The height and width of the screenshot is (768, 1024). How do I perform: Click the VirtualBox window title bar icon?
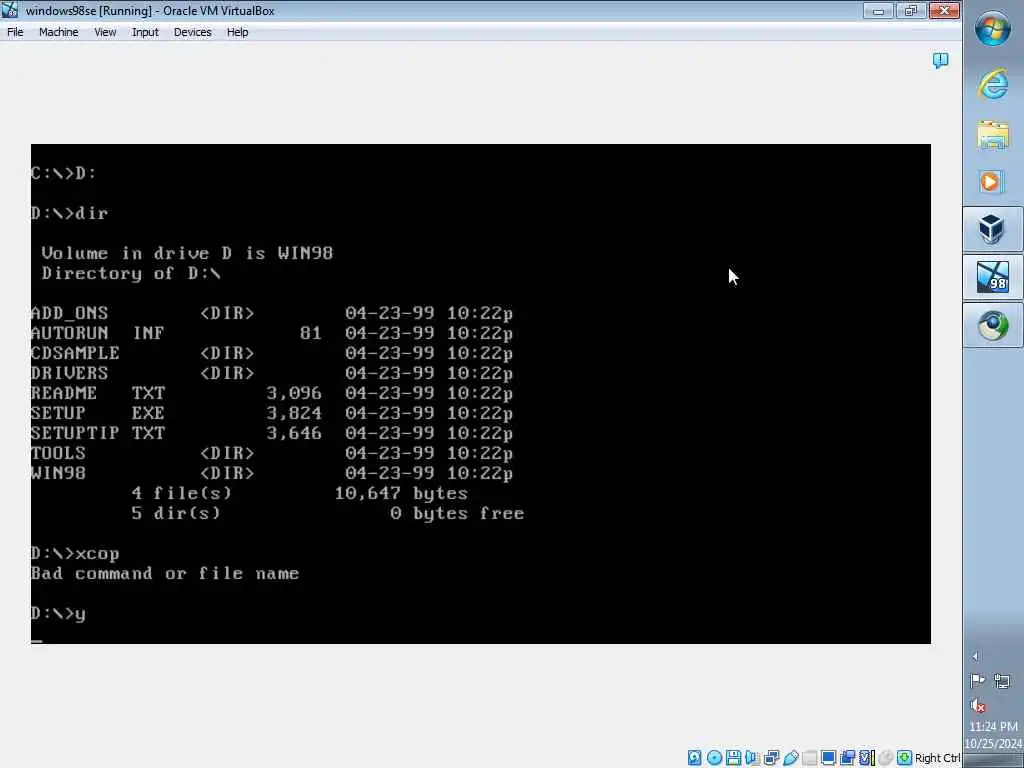(10, 10)
